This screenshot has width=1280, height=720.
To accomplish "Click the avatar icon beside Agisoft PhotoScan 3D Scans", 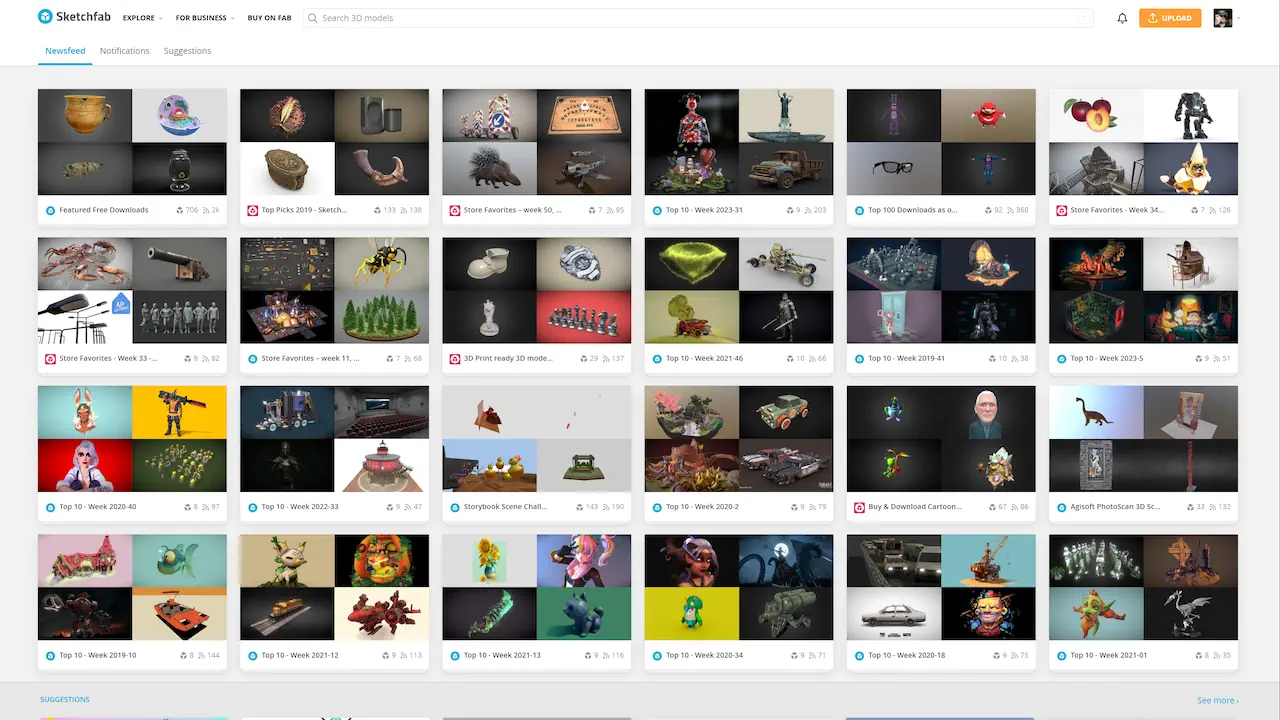I will 1061,507.
